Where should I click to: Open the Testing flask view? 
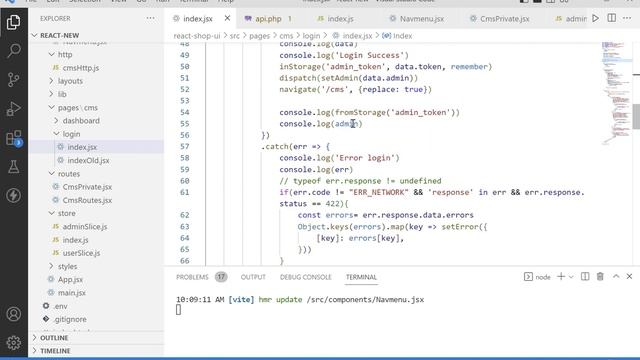tap(13, 167)
